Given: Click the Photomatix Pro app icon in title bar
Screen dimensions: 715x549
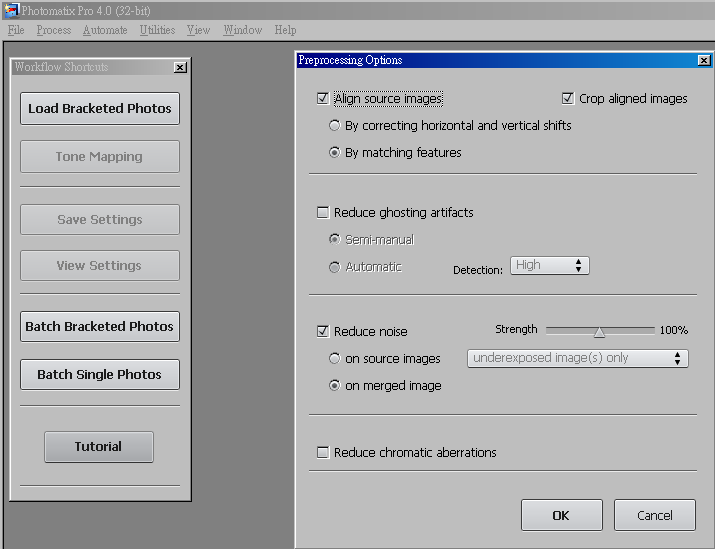Looking at the screenshot, I should coord(11,10).
